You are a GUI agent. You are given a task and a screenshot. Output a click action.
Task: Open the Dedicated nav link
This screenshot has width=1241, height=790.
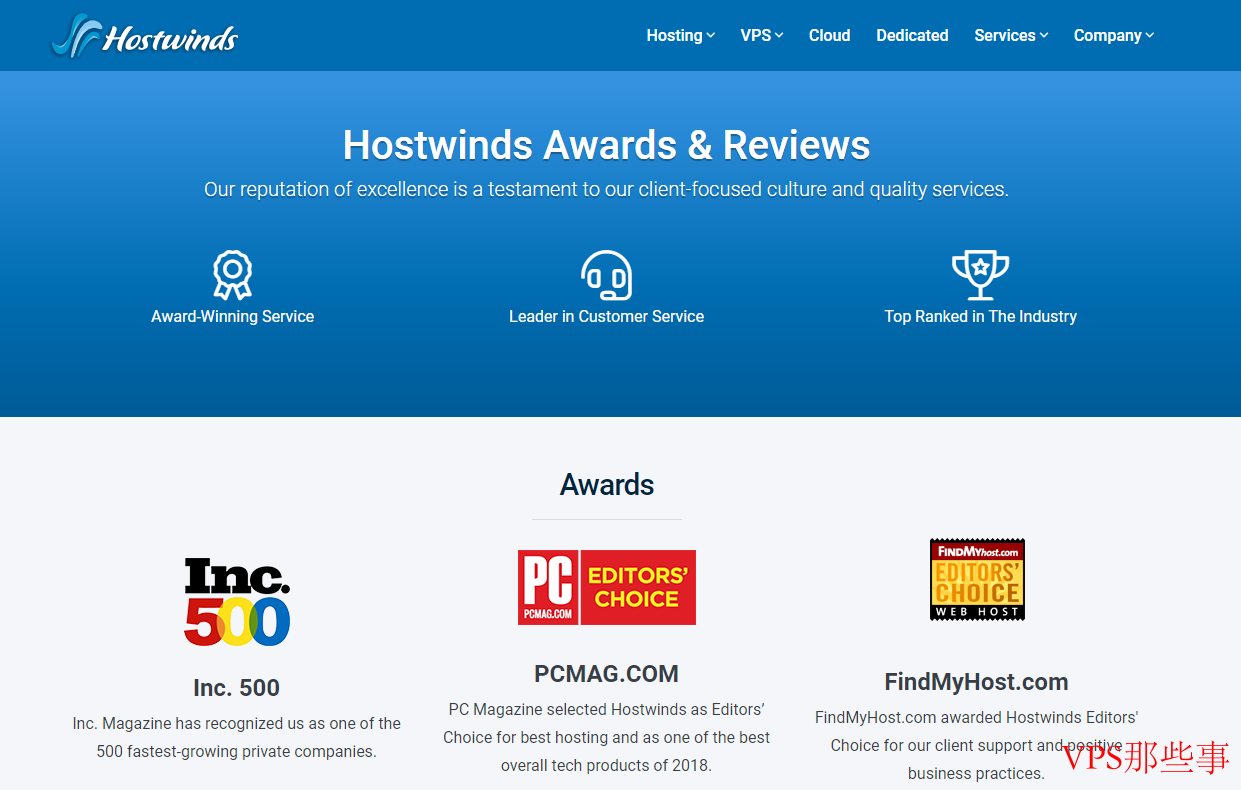(x=912, y=35)
